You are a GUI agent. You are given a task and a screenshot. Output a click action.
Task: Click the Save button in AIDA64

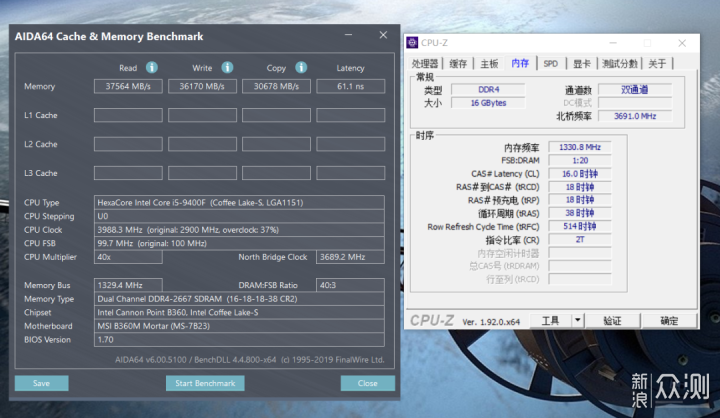coord(41,383)
